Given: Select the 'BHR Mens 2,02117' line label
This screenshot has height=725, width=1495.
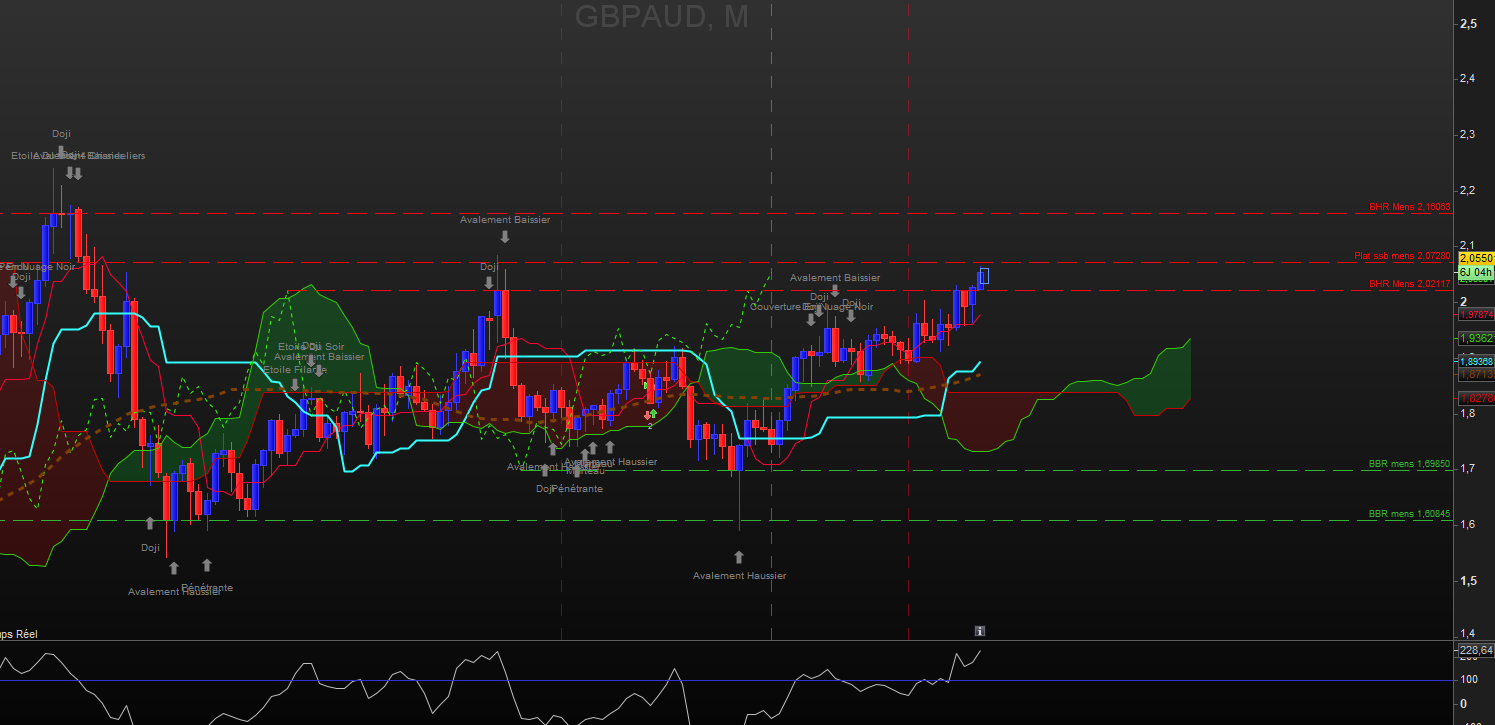Looking at the screenshot, I should pyautogui.click(x=1409, y=284).
